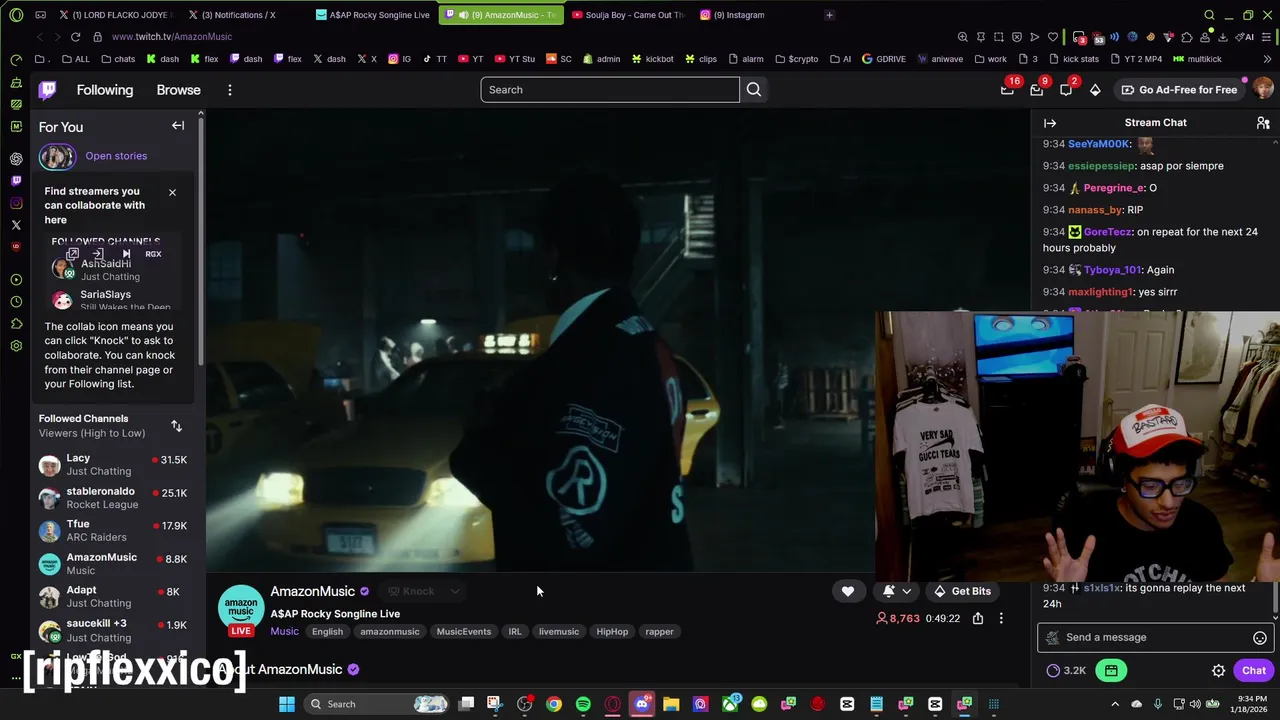Reload the browser page
Screen dimensions: 1280x720
point(75,37)
